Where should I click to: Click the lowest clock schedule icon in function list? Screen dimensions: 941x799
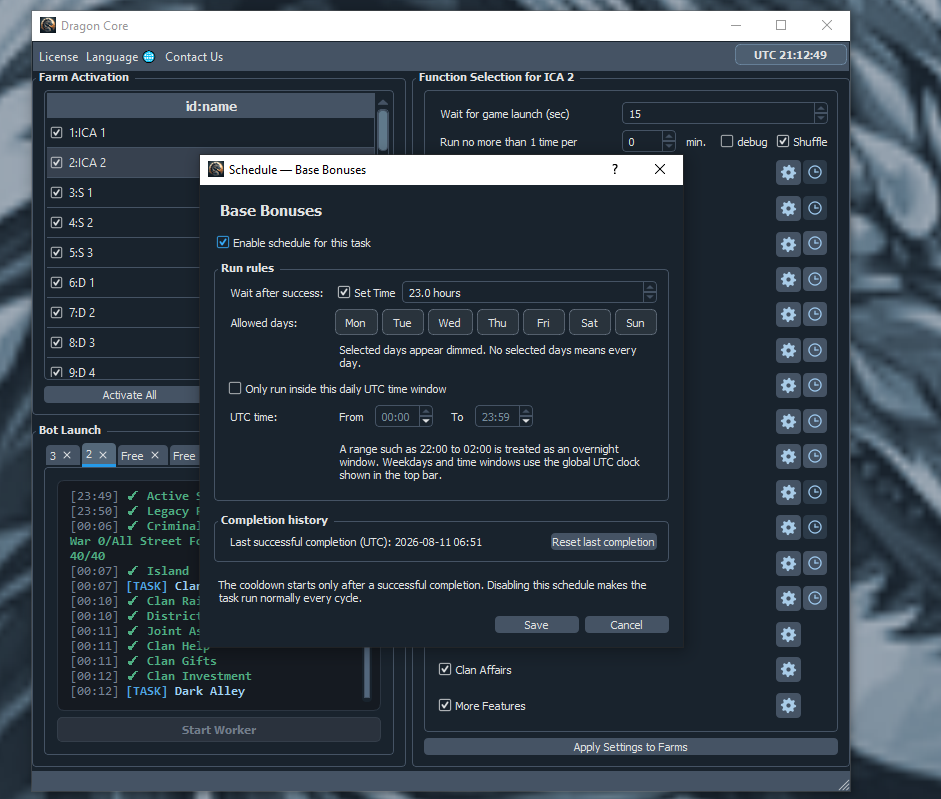coord(814,598)
